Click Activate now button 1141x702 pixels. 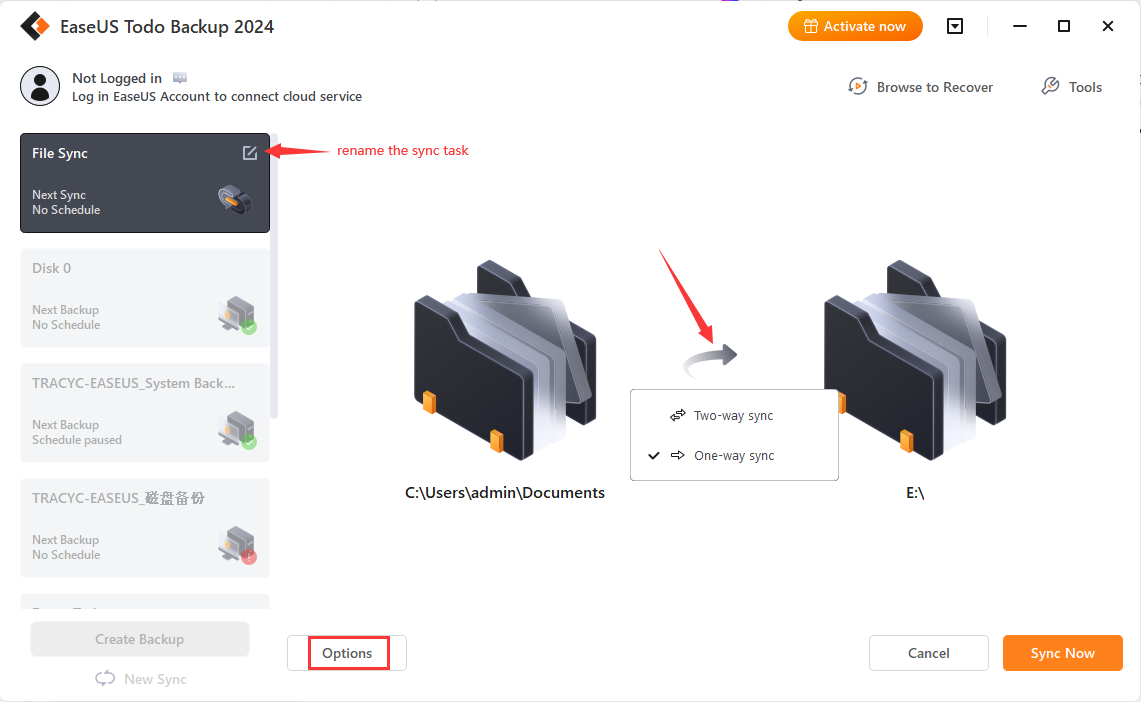tap(855, 26)
